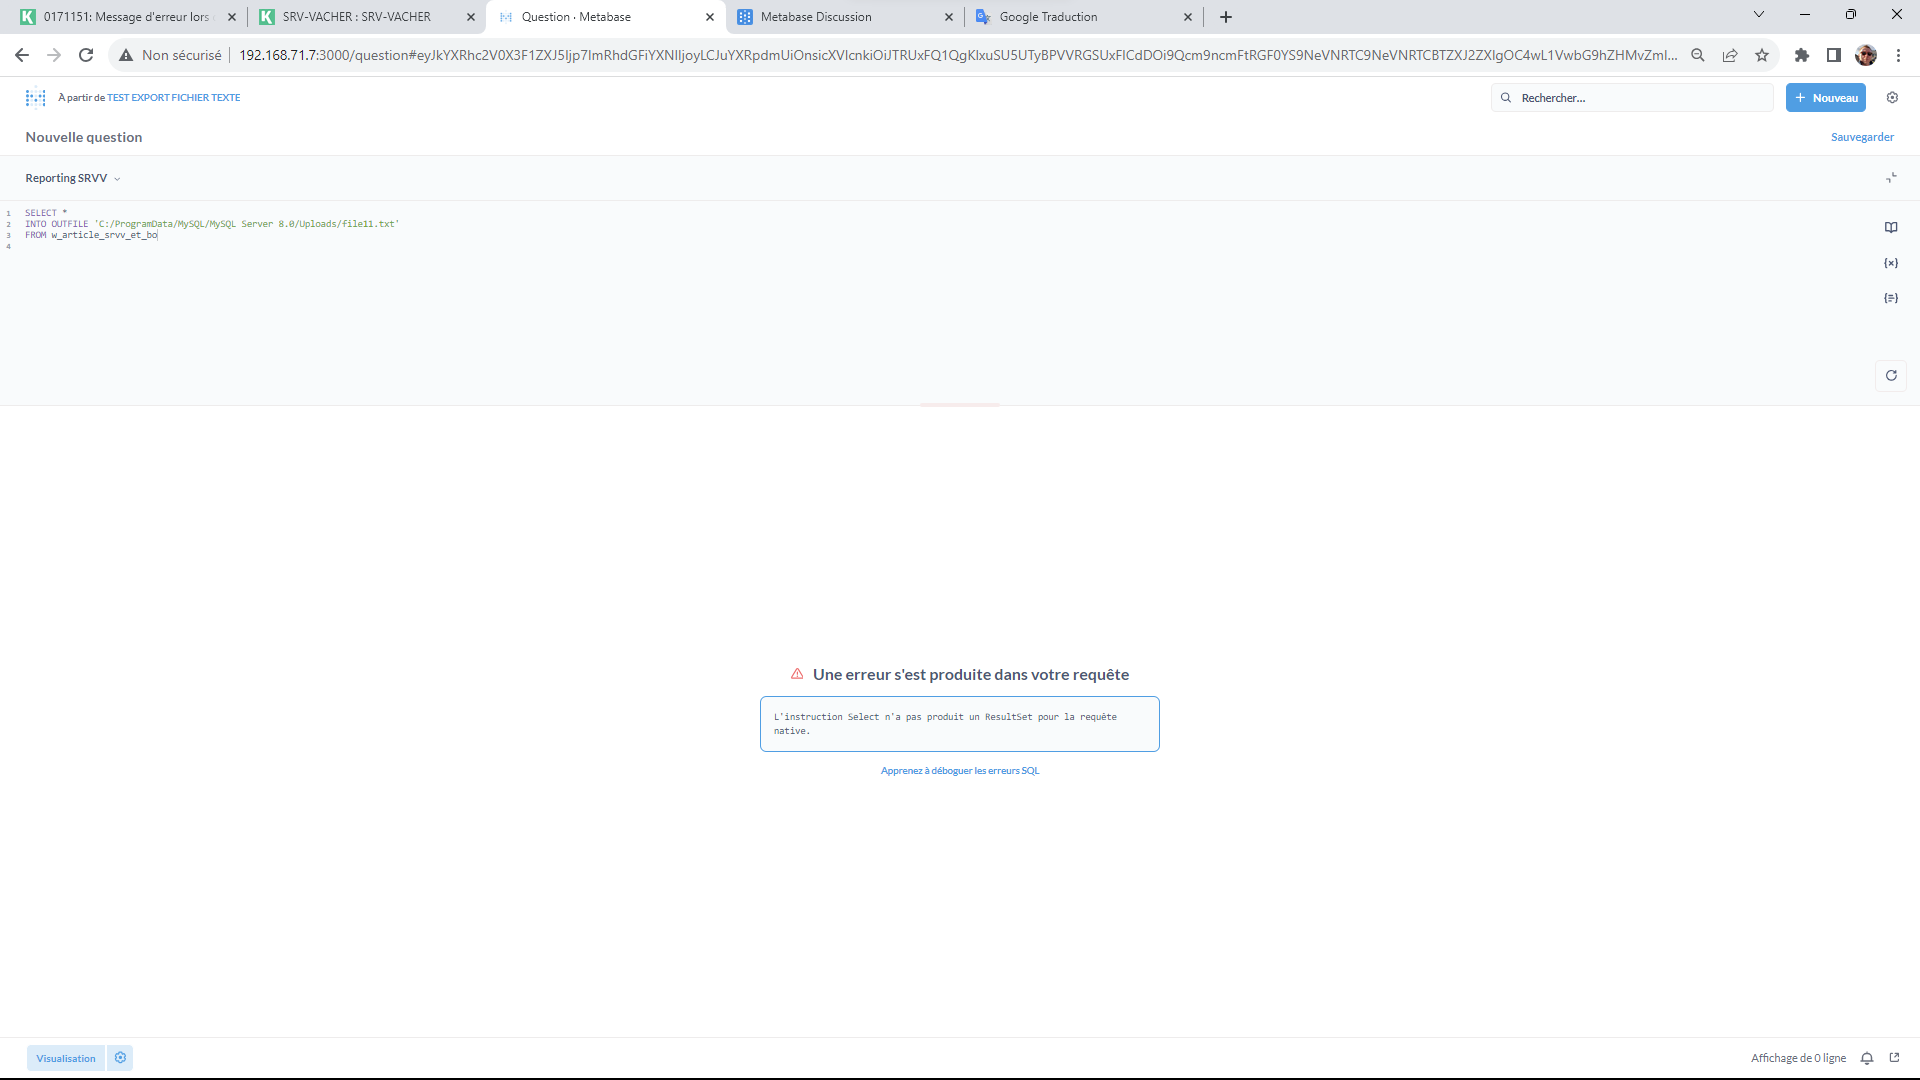Screen dimensions: 1920x1080
Task: Click the Affichage de 0 ligne status text
Action: tap(1798, 1058)
